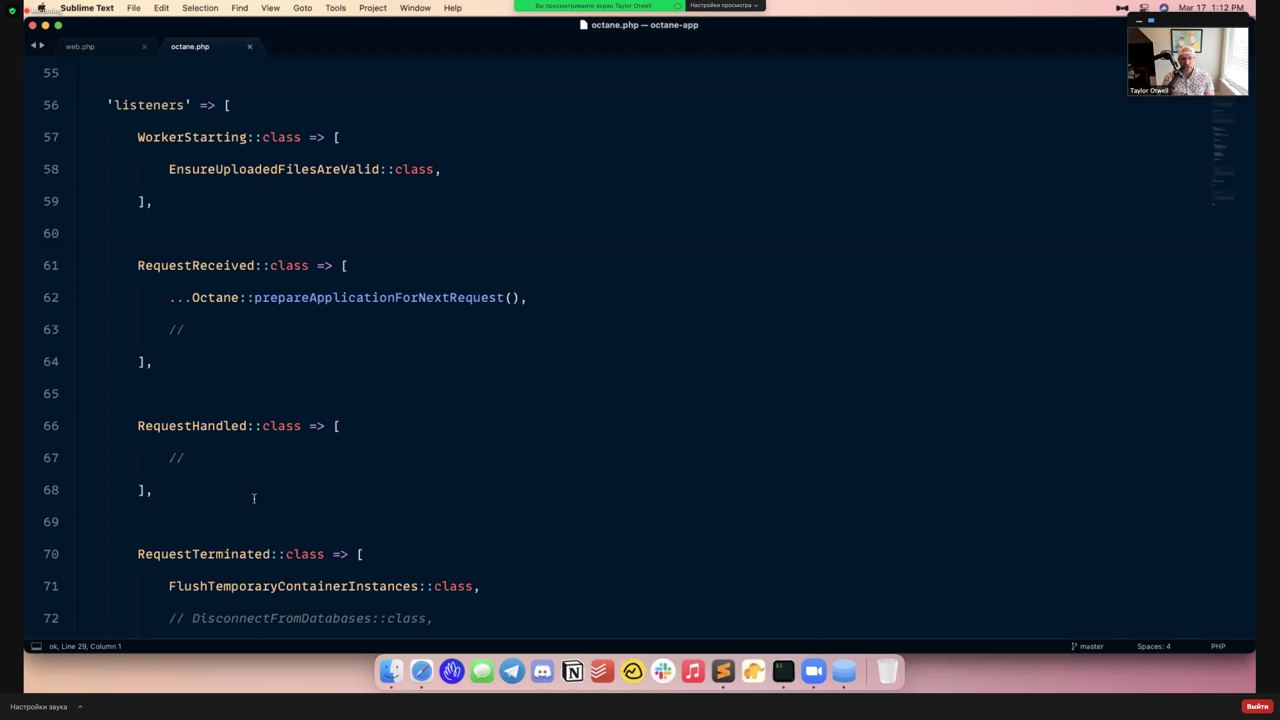Change indentation via Spaces: 4
The width and height of the screenshot is (1280, 720).
(x=1154, y=646)
